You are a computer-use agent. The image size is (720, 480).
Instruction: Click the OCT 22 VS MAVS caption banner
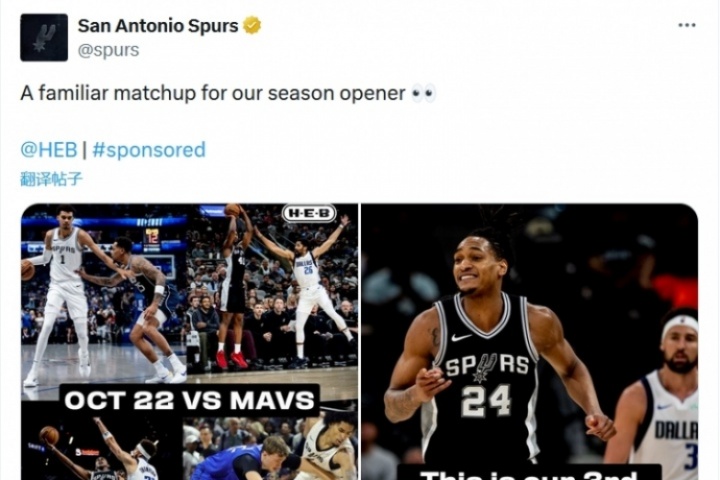point(189,400)
